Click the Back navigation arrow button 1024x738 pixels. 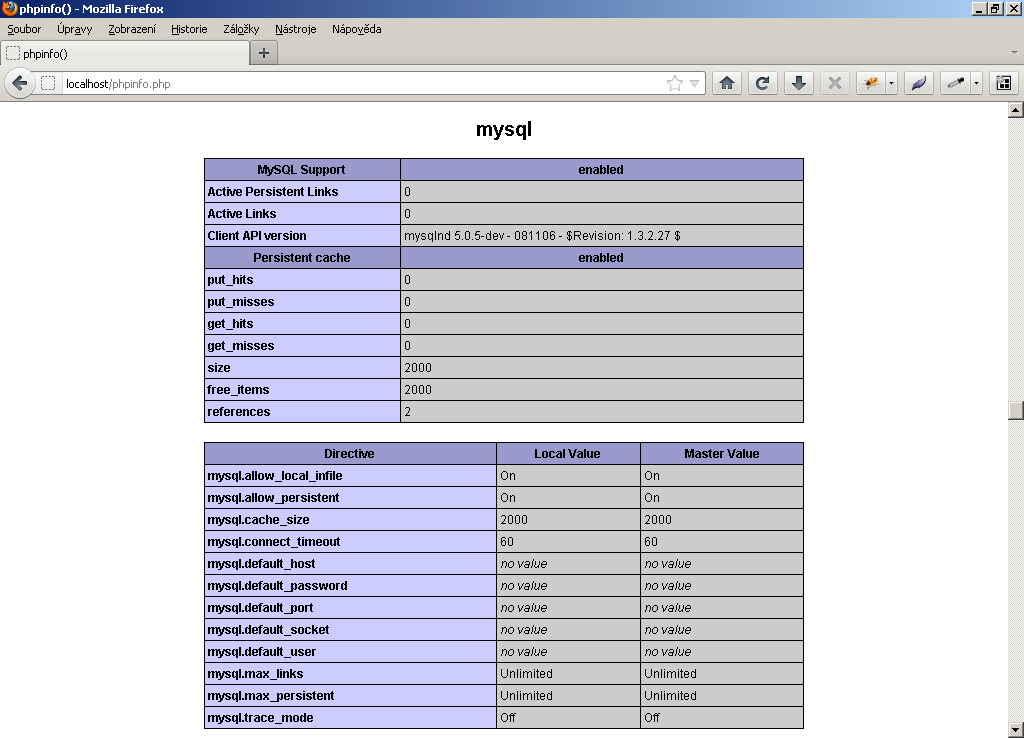click(19, 83)
